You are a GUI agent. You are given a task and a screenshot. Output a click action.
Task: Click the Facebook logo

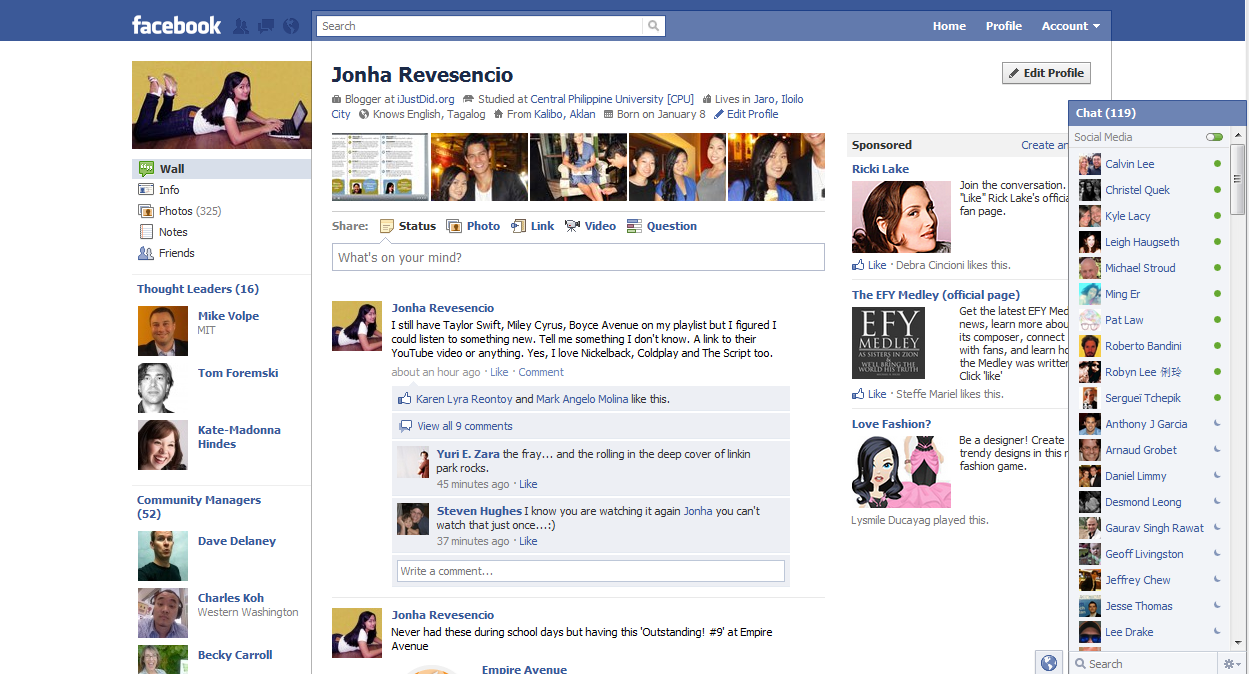pyautogui.click(x=176, y=25)
